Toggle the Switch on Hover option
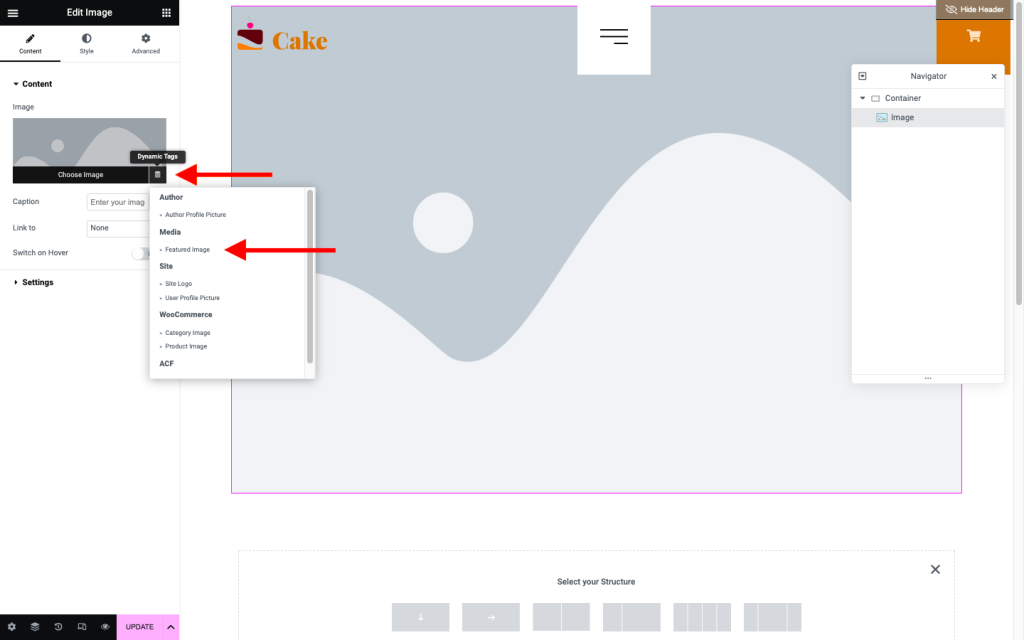Image resolution: width=1024 pixels, height=640 pixels. point(139,253)
